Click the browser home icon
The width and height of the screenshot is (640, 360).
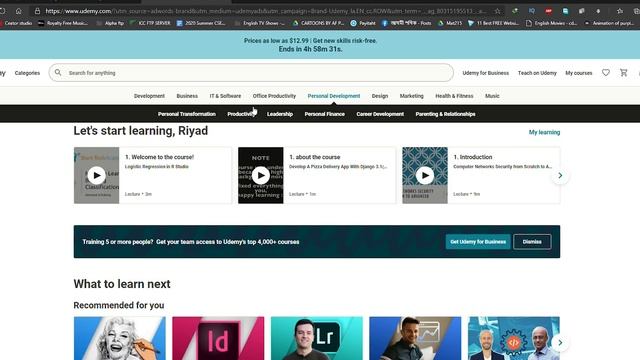click(x=18, y=11)
